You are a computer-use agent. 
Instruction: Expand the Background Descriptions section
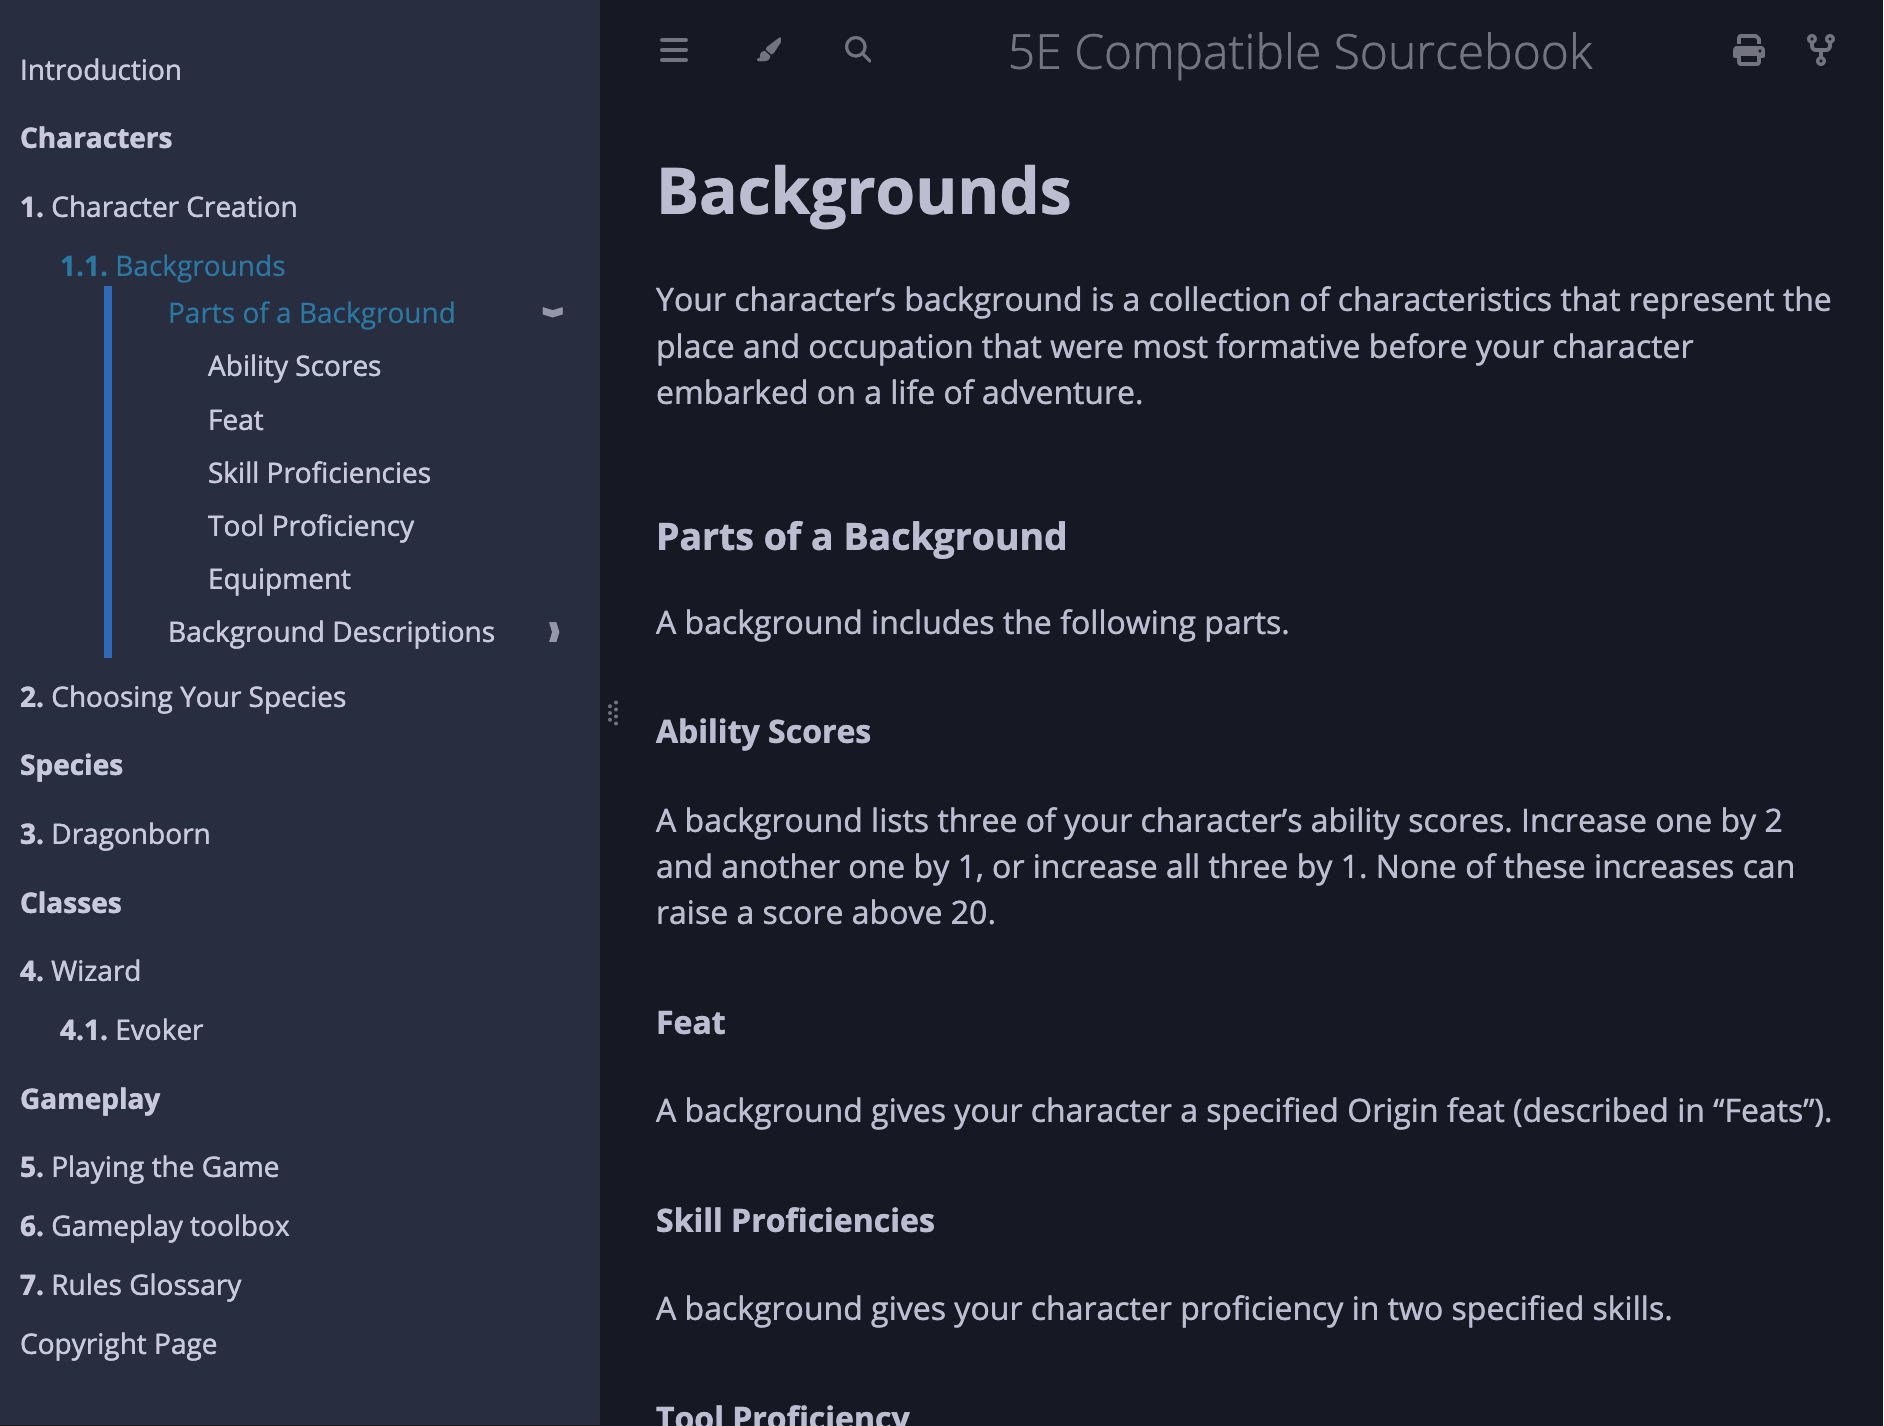click(x=553, y=632)
